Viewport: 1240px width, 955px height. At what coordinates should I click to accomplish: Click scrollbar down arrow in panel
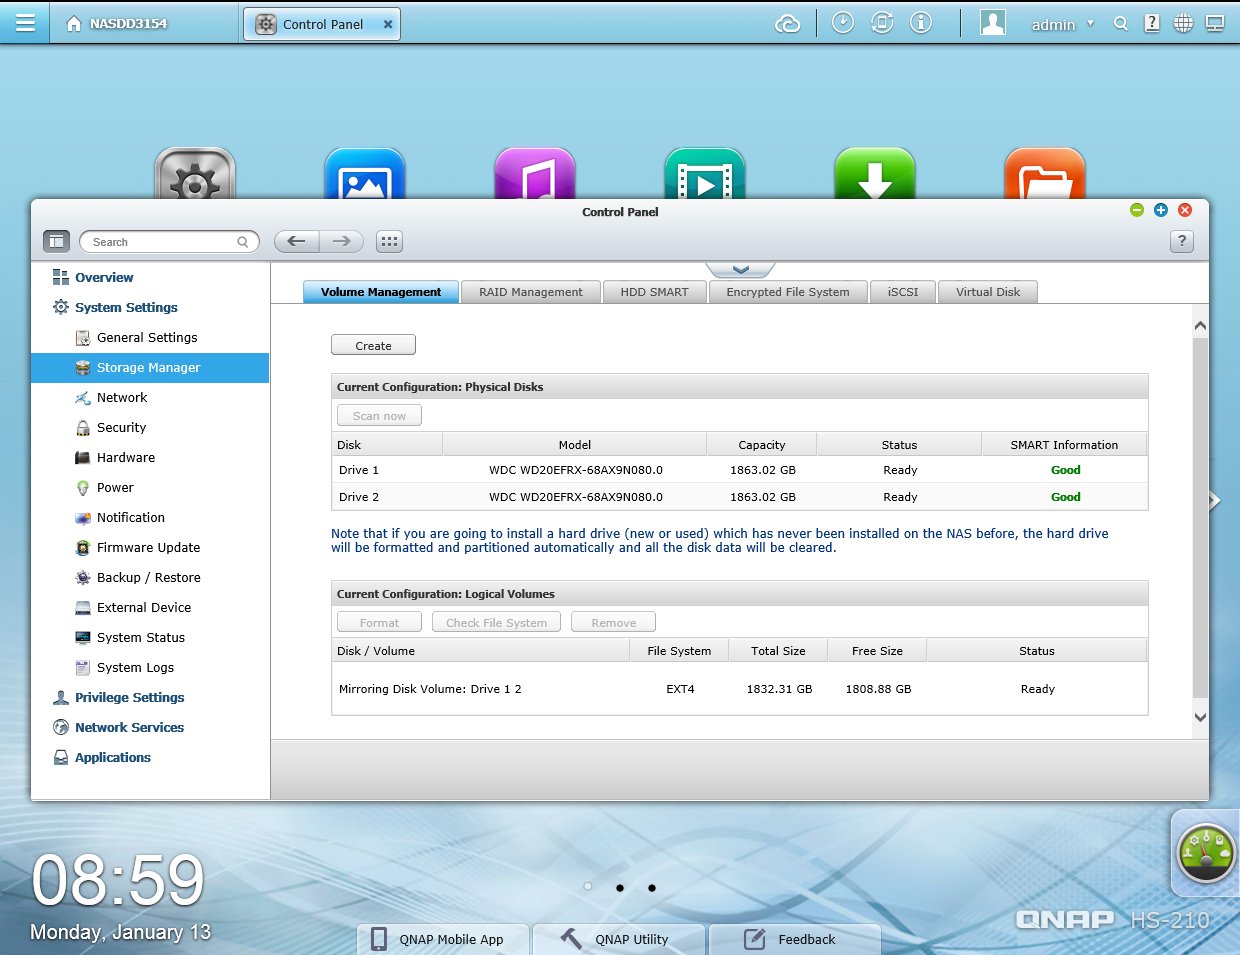coord(1200,717)
